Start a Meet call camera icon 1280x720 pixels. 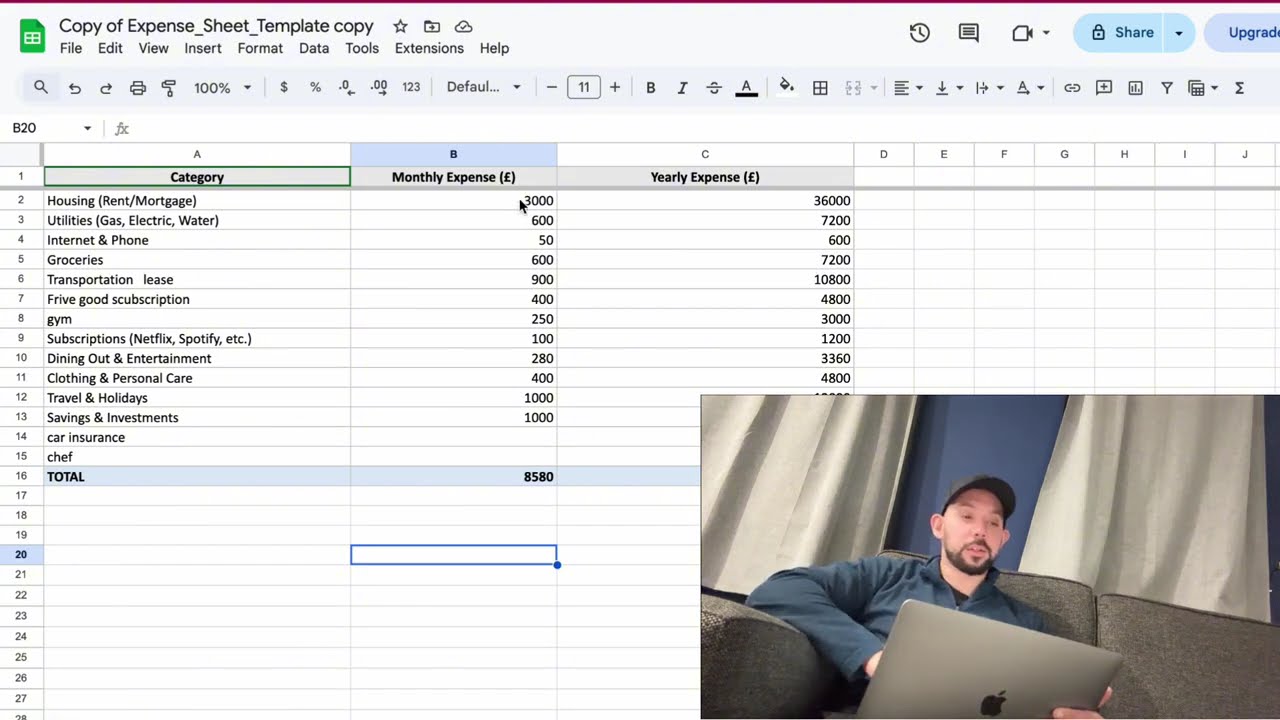click(x=1022, y=33)
